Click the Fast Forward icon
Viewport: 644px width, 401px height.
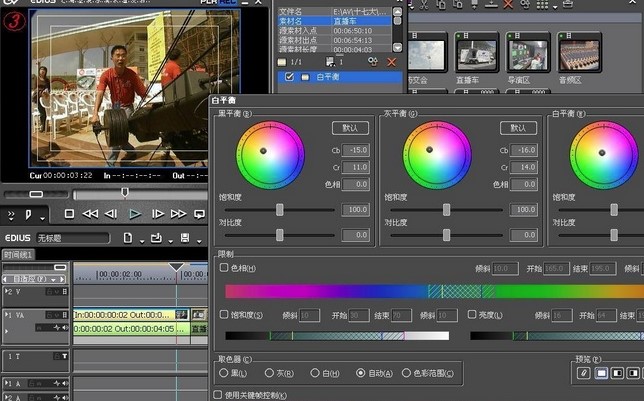coord(179,214)
